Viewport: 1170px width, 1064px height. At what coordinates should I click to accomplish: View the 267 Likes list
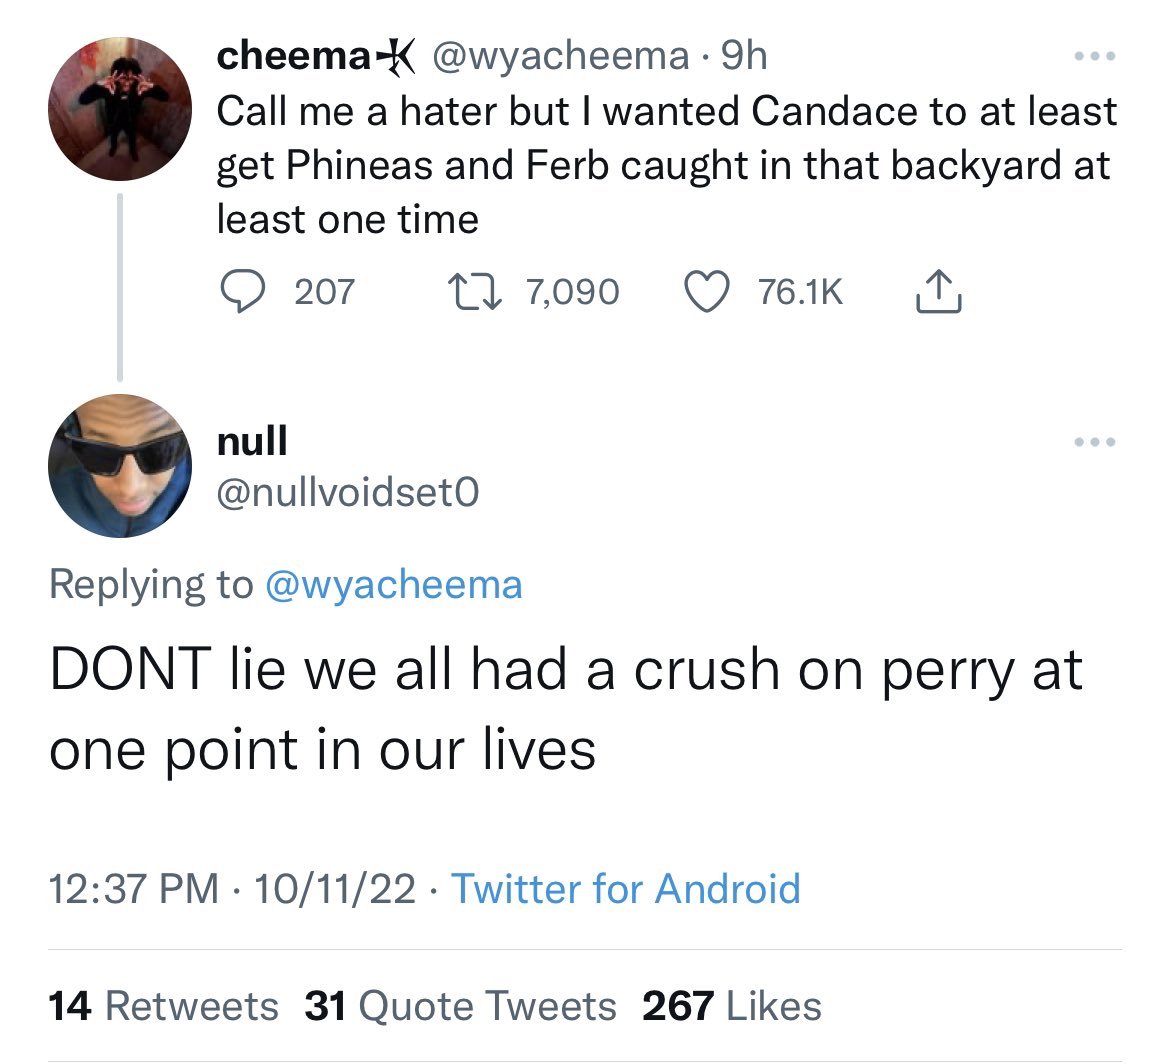[x=732, y=1006]
